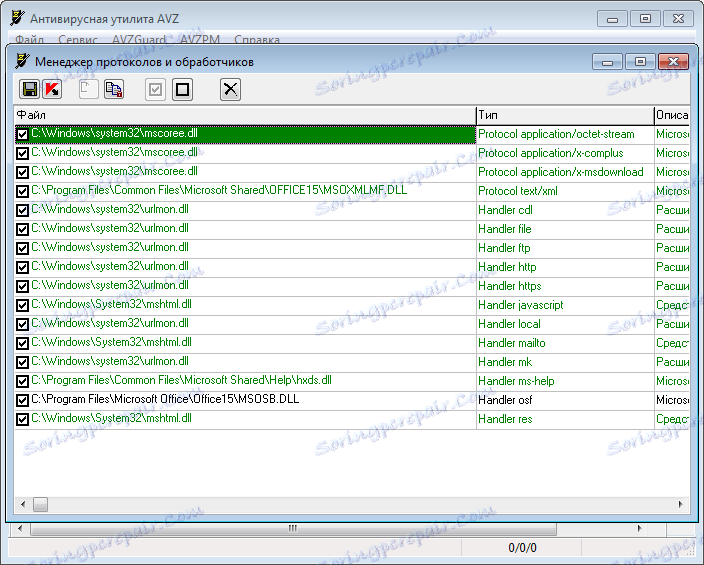The image size is (704, 565).
Task: Open the AVZPM menu
Action: pyautogui.click(x=200, y=40)
